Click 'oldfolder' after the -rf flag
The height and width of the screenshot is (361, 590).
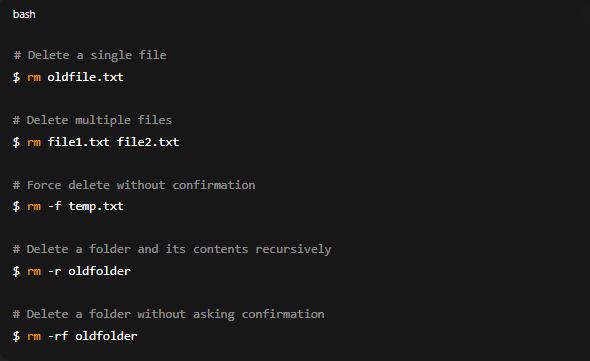(x=106, y=336)
